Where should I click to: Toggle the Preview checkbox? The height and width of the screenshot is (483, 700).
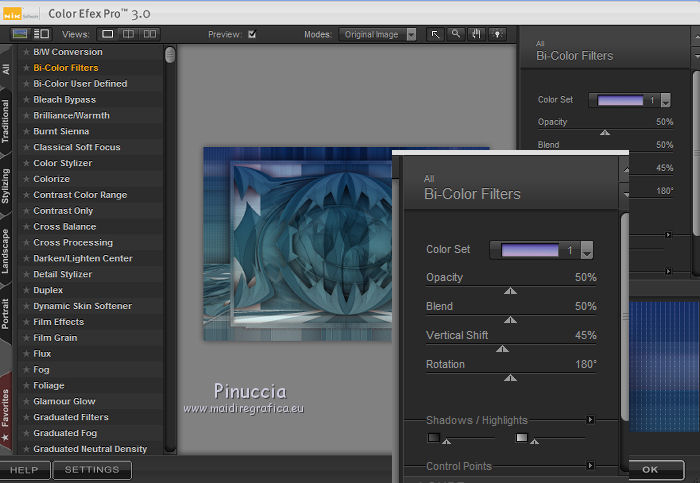tap(252, 34)
